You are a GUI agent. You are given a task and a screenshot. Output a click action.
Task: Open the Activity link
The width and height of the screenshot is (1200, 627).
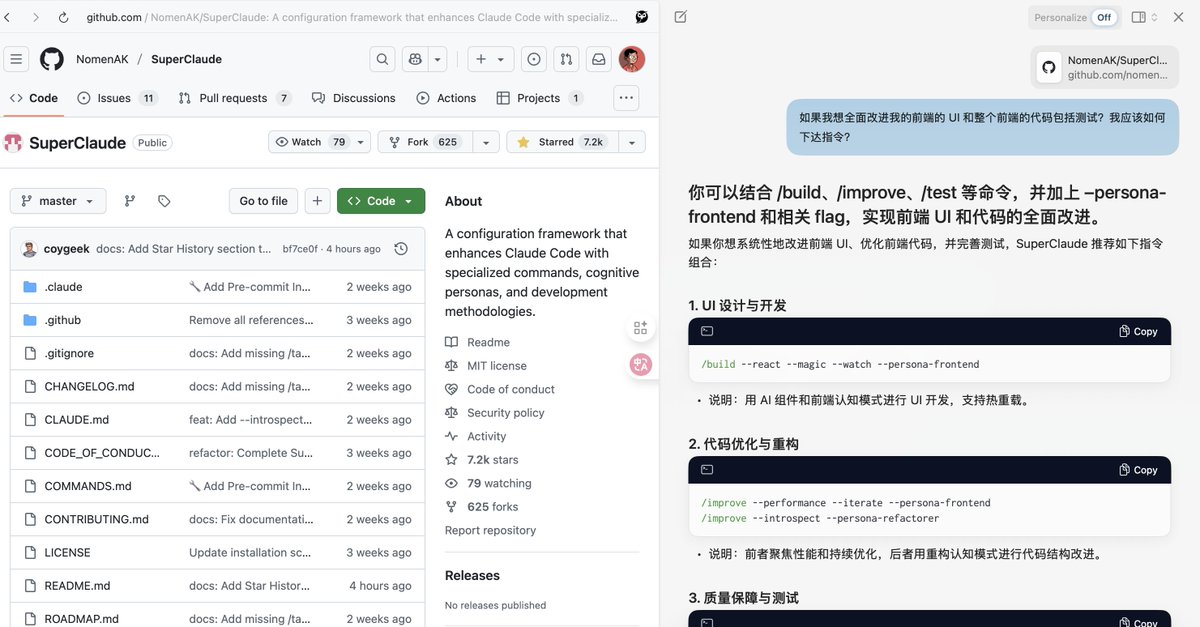tap(476, 436)
